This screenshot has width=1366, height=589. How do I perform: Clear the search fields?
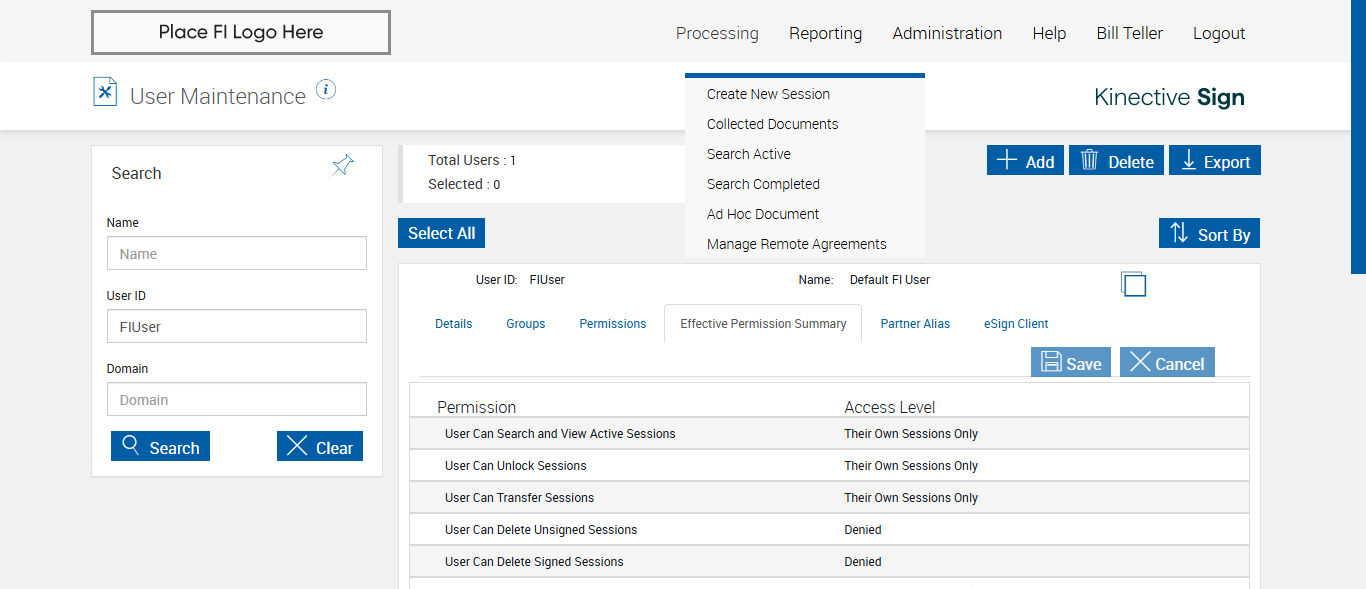(319, 447)
